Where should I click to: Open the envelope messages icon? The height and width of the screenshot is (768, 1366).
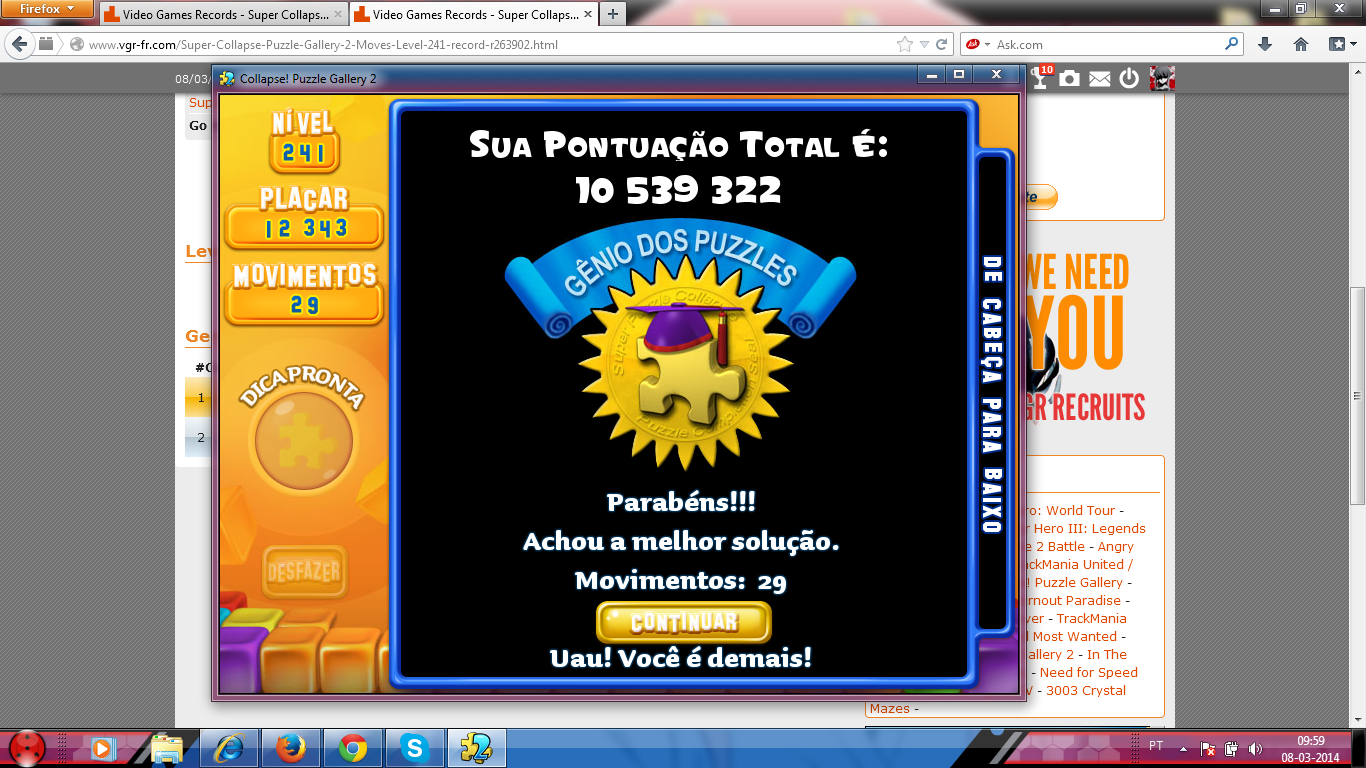(1099, 79)
